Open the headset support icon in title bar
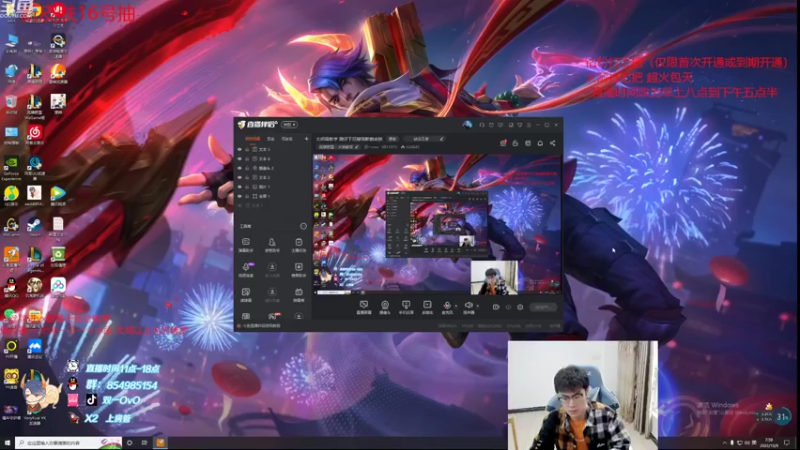 point(482,124)
